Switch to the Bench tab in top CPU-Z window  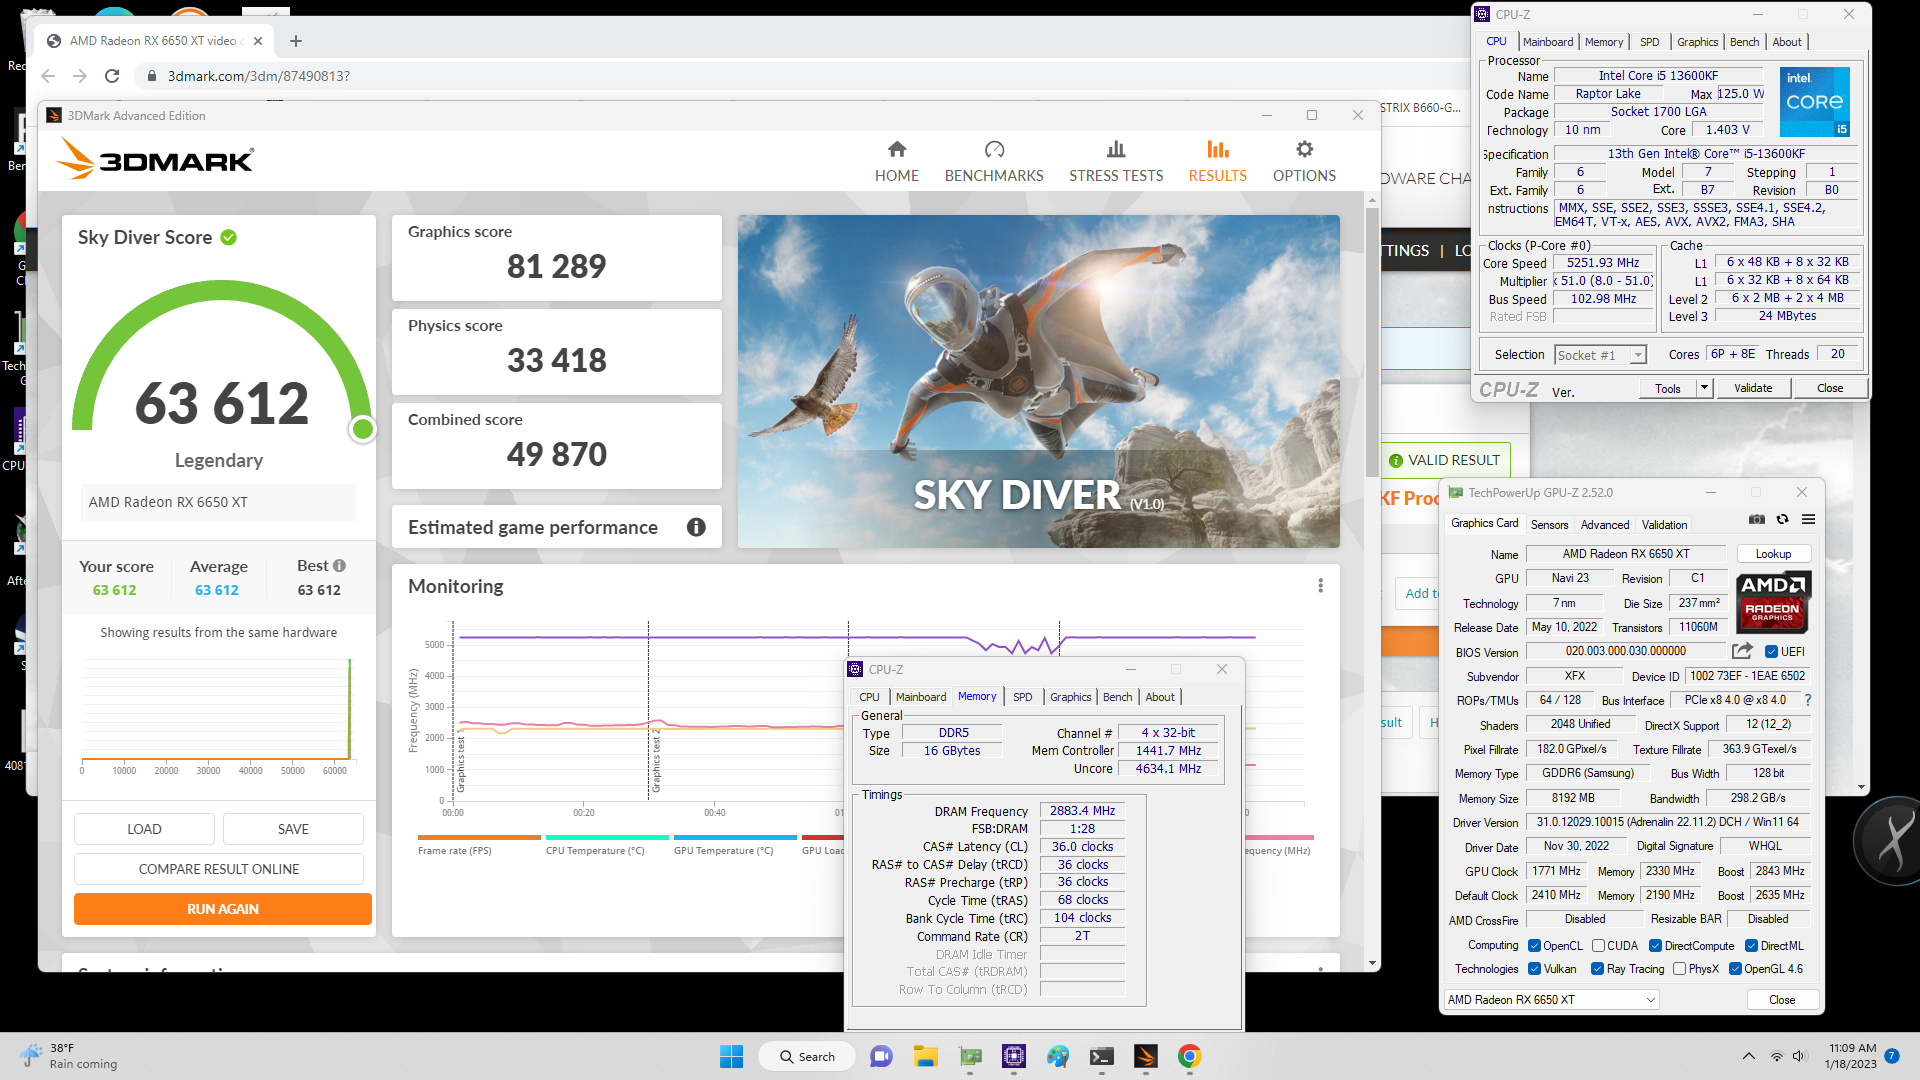pyautogui.click(x=1744, y=42)
